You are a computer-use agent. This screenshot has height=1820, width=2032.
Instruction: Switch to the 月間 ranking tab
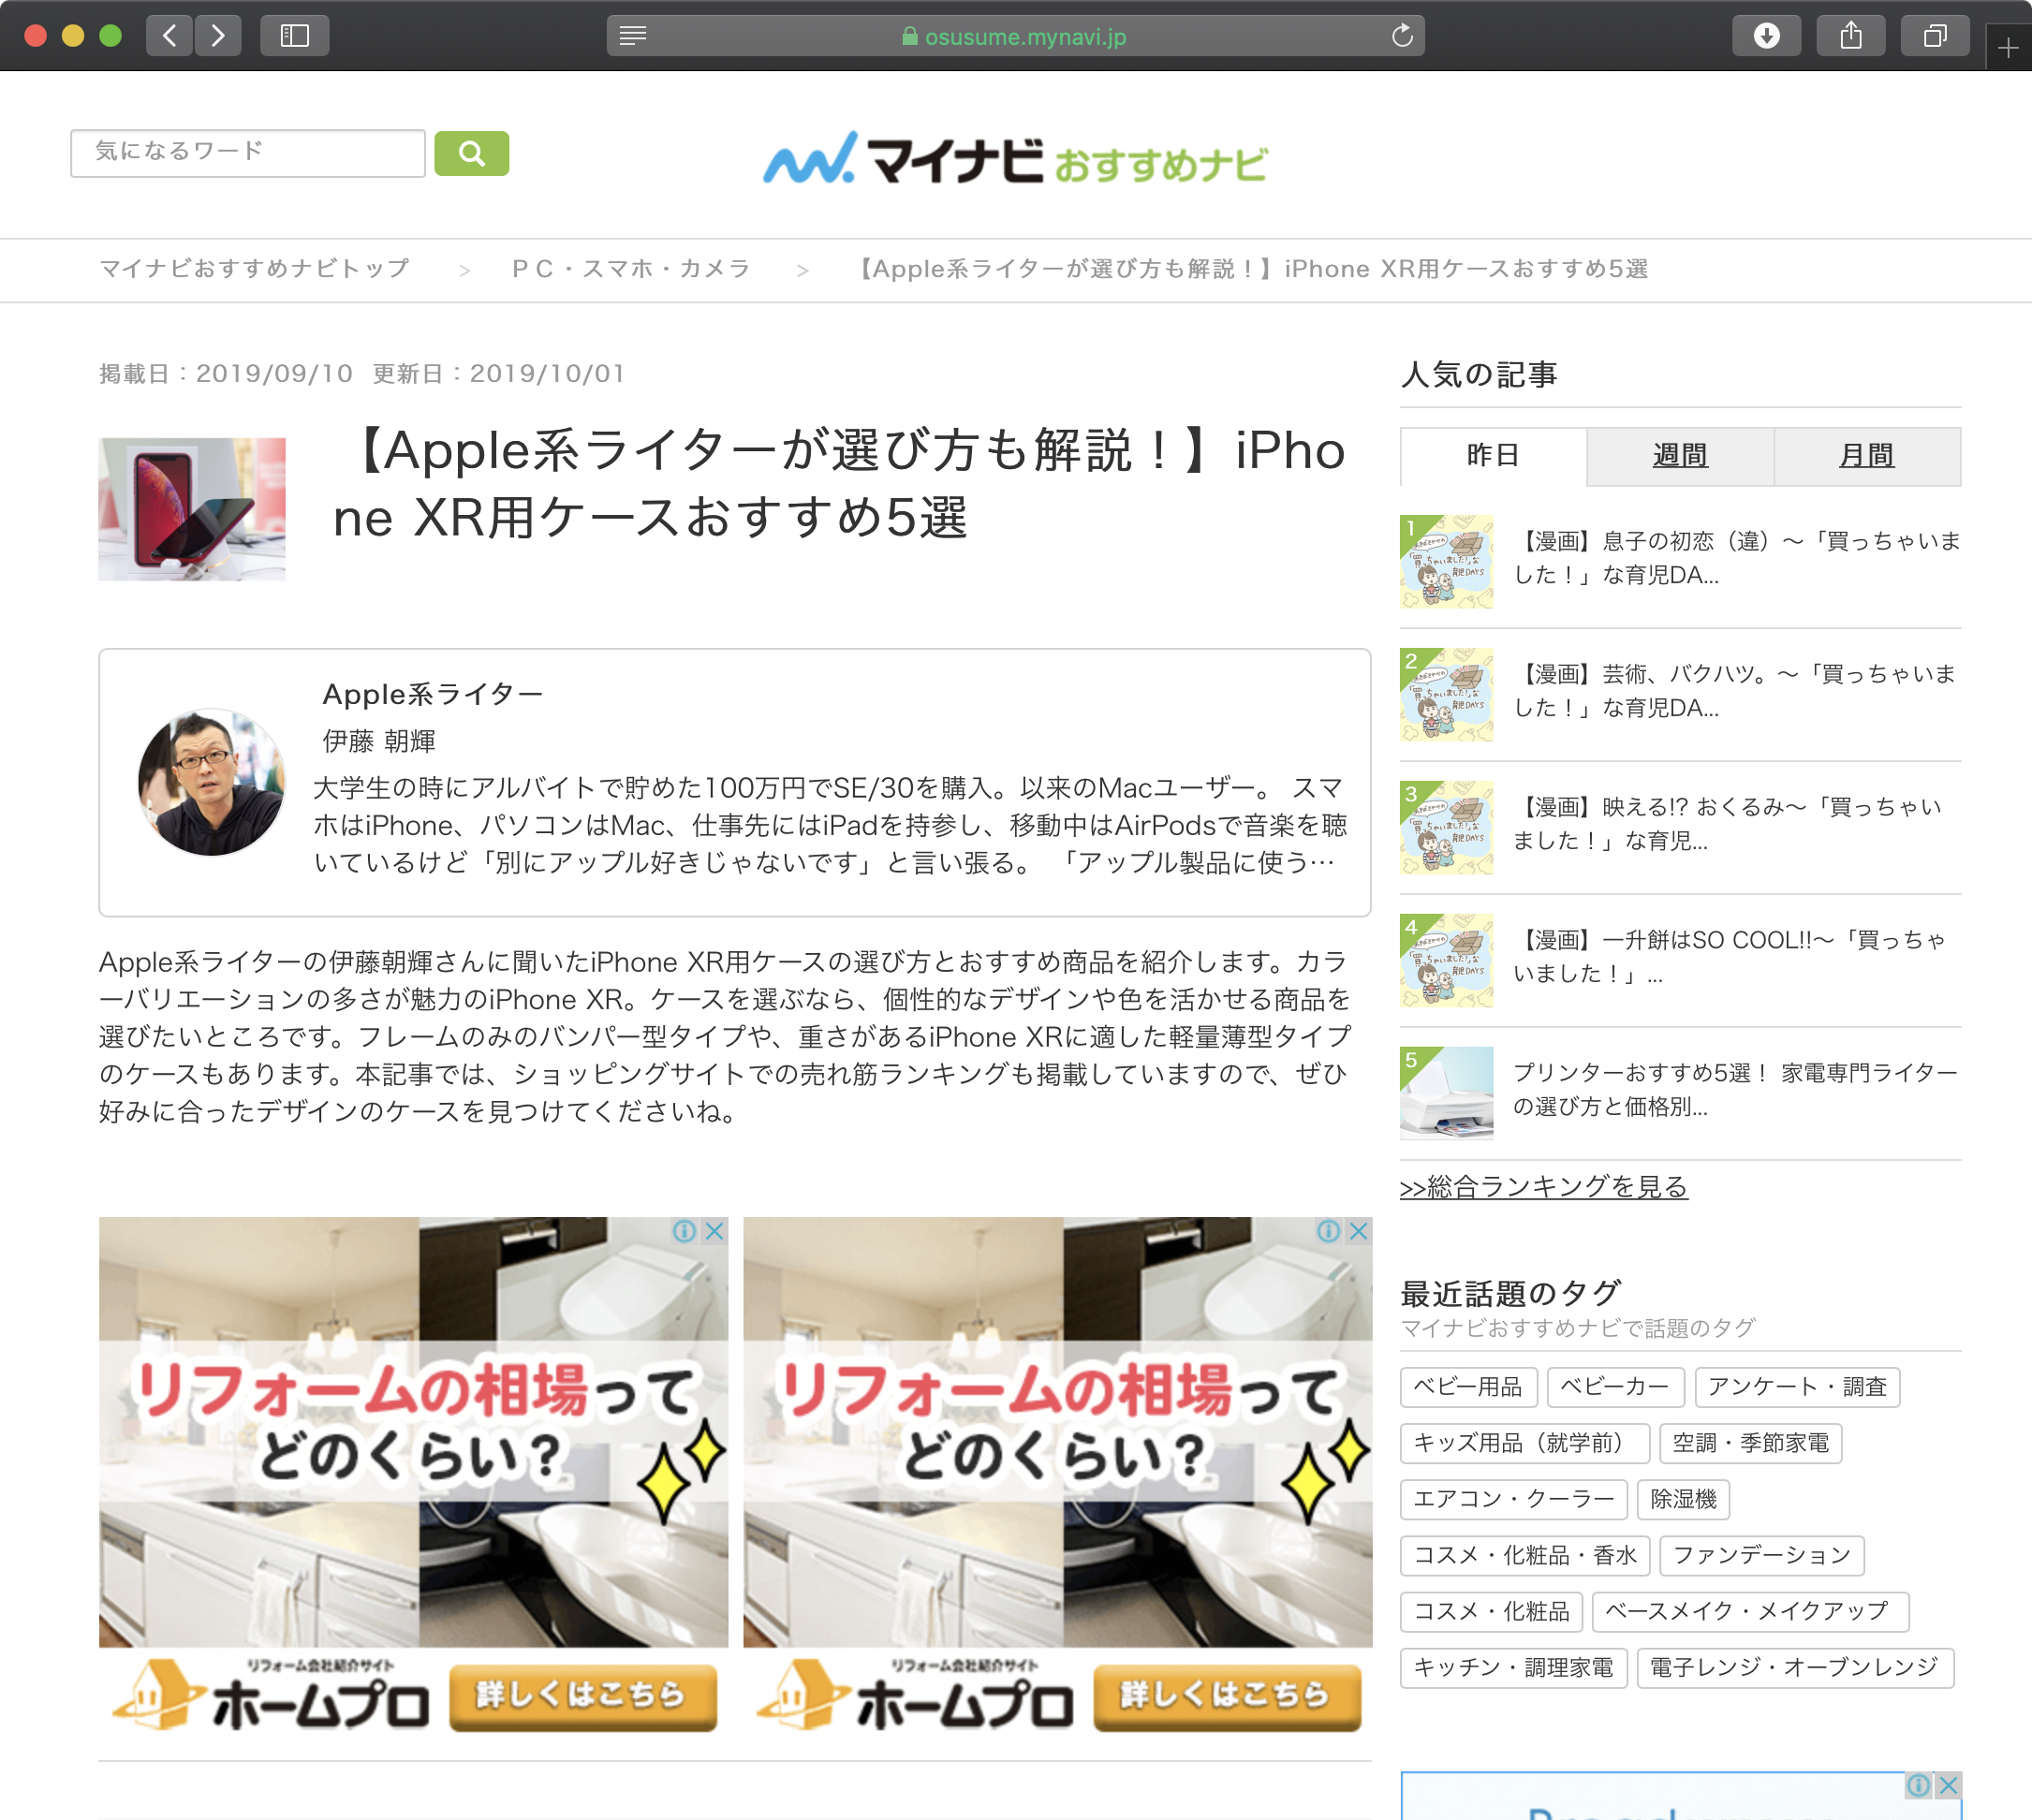click(x=1867, y=456)
